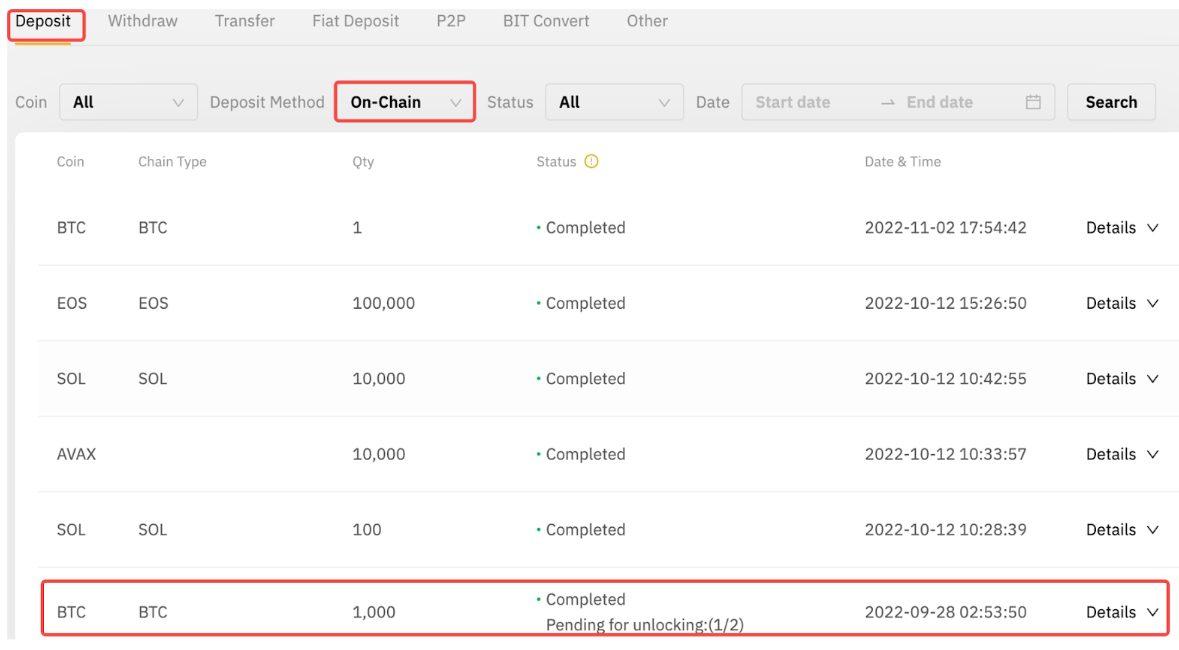Open the Status filter dropdown
Viewport: 1179px width, 650px height.
click(x=613, y=102)
